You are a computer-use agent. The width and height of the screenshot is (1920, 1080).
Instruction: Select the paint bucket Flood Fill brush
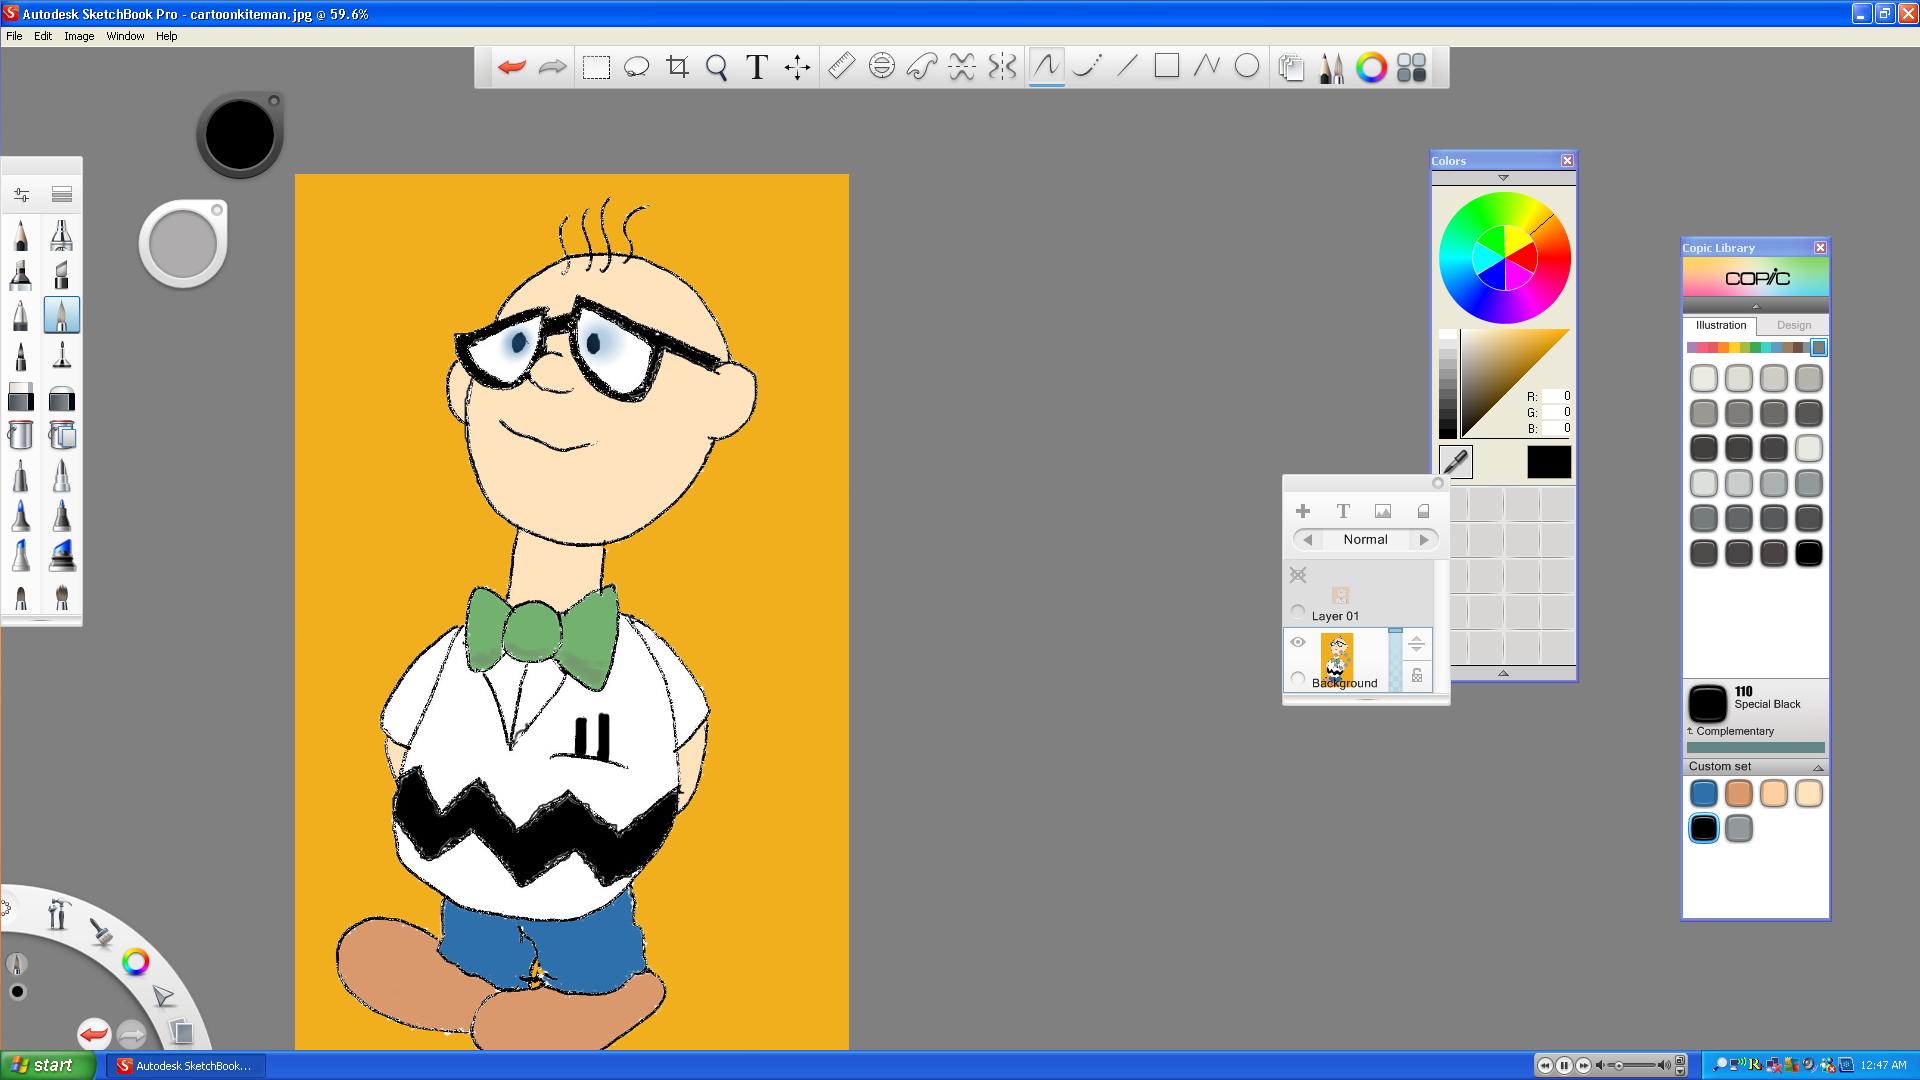coord(21,435)
